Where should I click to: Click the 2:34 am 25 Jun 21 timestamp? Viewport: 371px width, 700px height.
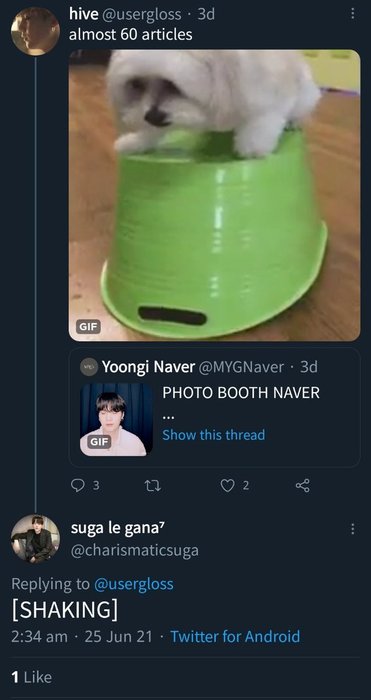[82, 636]
